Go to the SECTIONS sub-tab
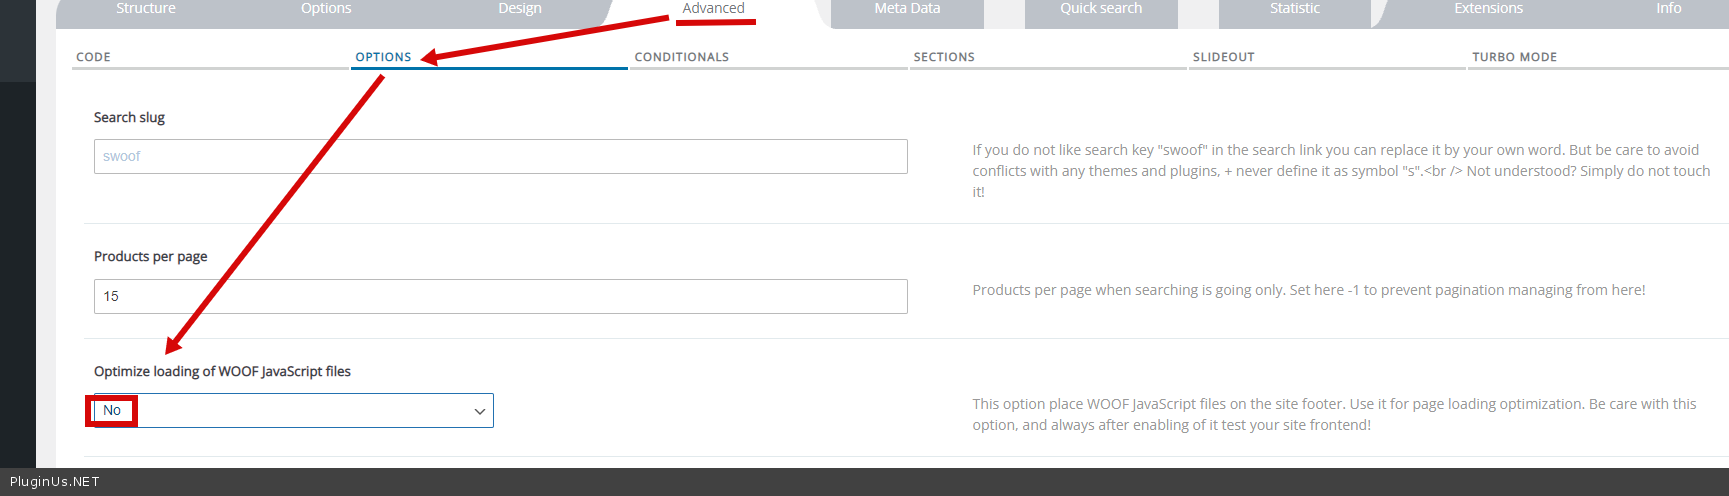Image resolution: width=1729 pixels, height=496 pixels. (944, 57)
